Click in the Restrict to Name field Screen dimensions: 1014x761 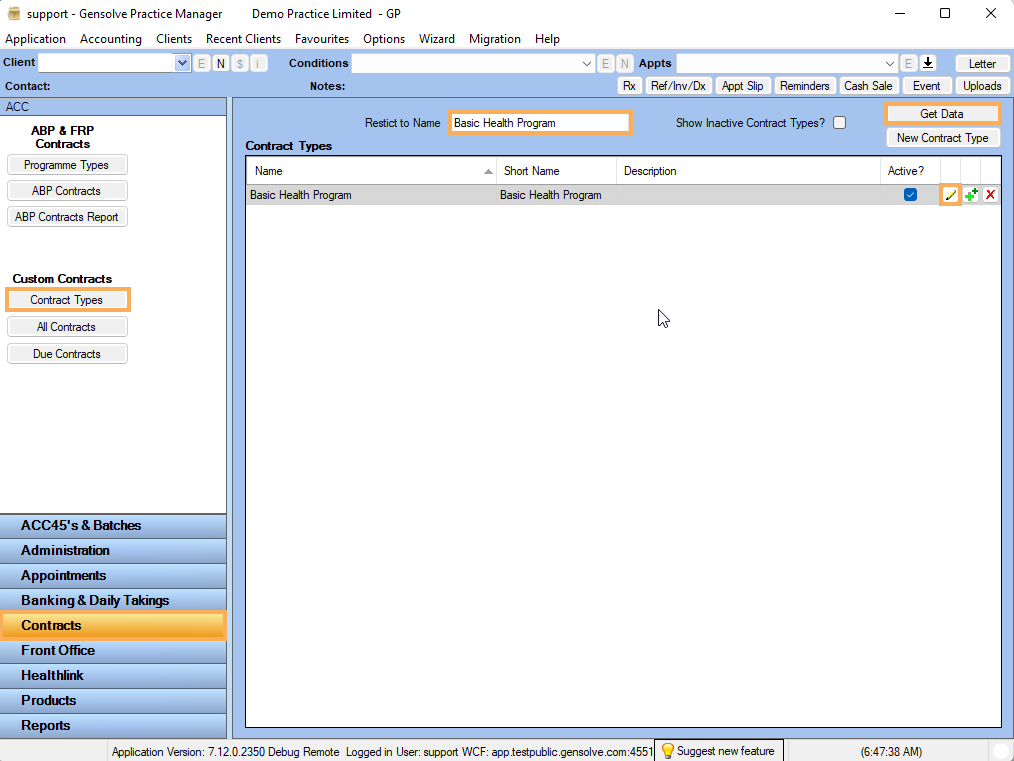click(540, 123)
